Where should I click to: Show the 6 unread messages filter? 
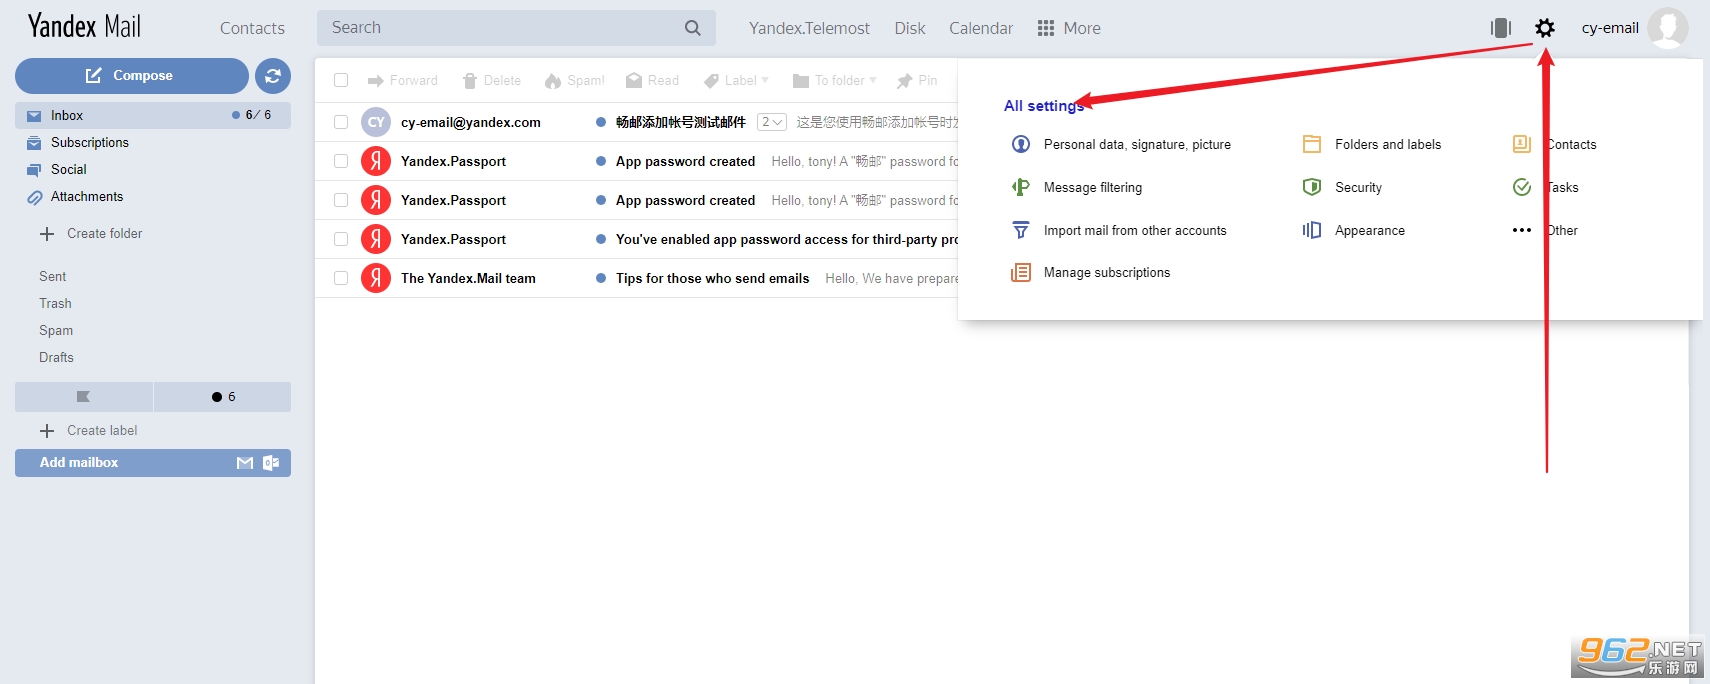pyautogui.click(x=223, y=397)
